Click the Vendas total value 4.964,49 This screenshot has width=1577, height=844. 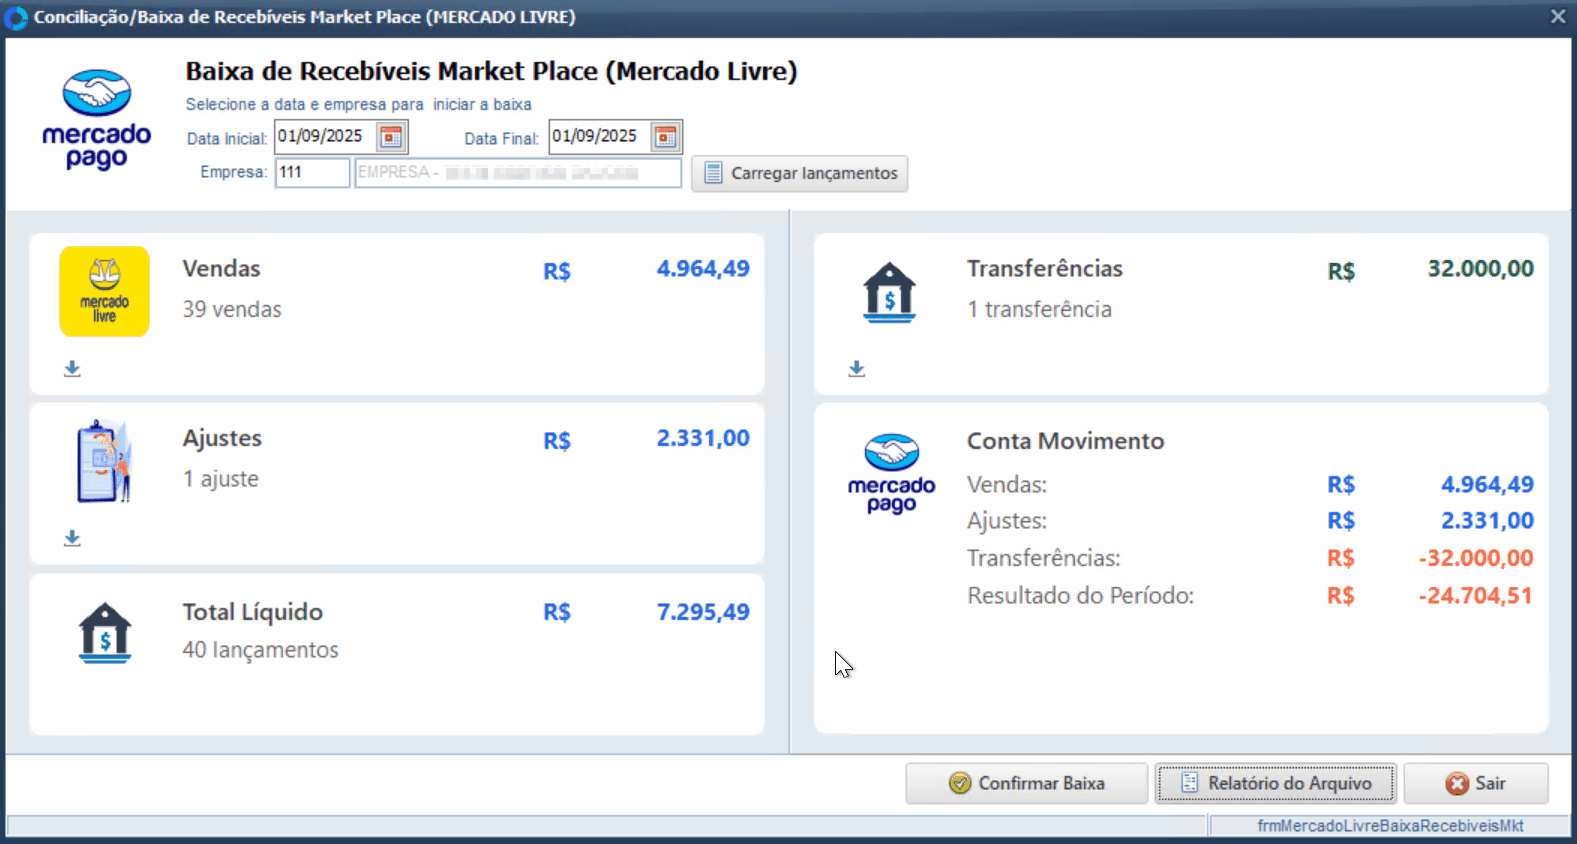(x=702, y=269)
